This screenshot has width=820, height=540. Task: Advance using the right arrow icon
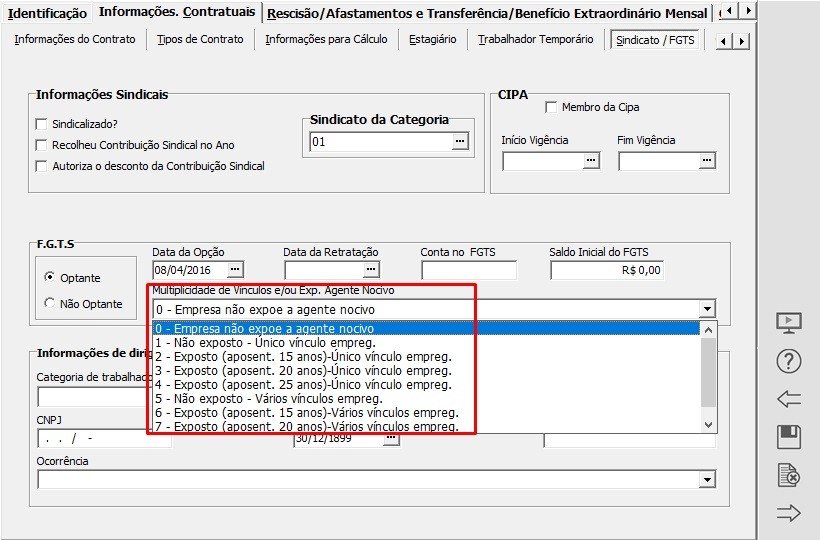pyautogui.click(x=789, y=513)
